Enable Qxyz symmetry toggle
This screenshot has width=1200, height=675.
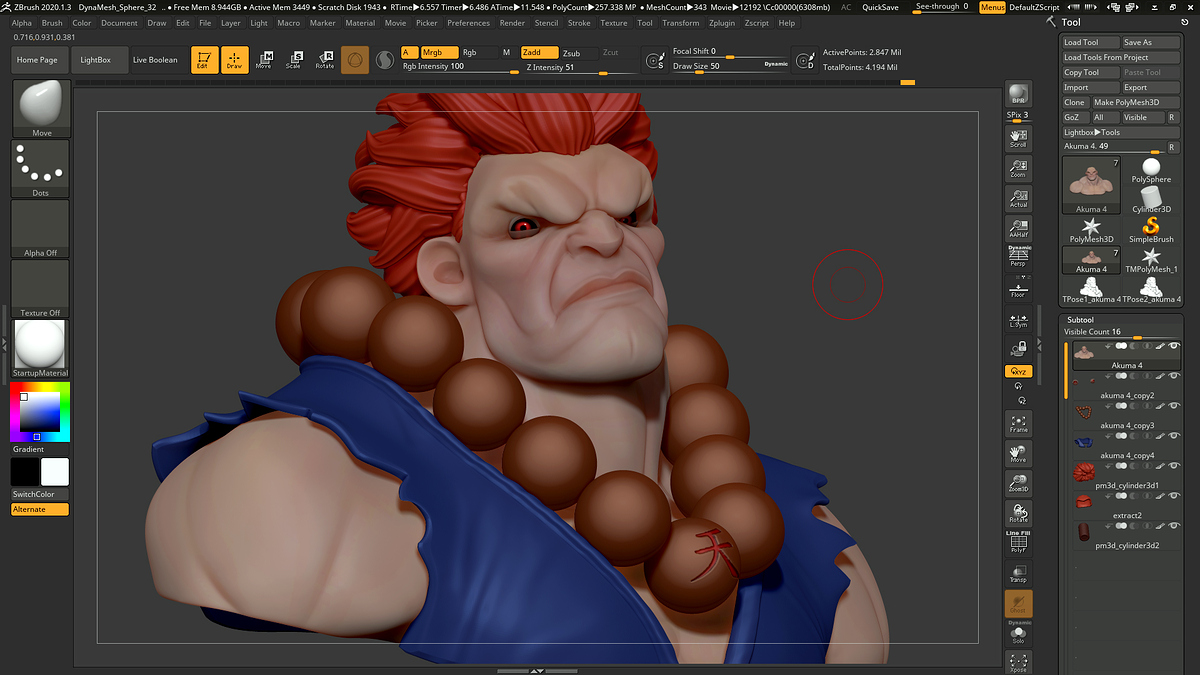[1018, 371]
